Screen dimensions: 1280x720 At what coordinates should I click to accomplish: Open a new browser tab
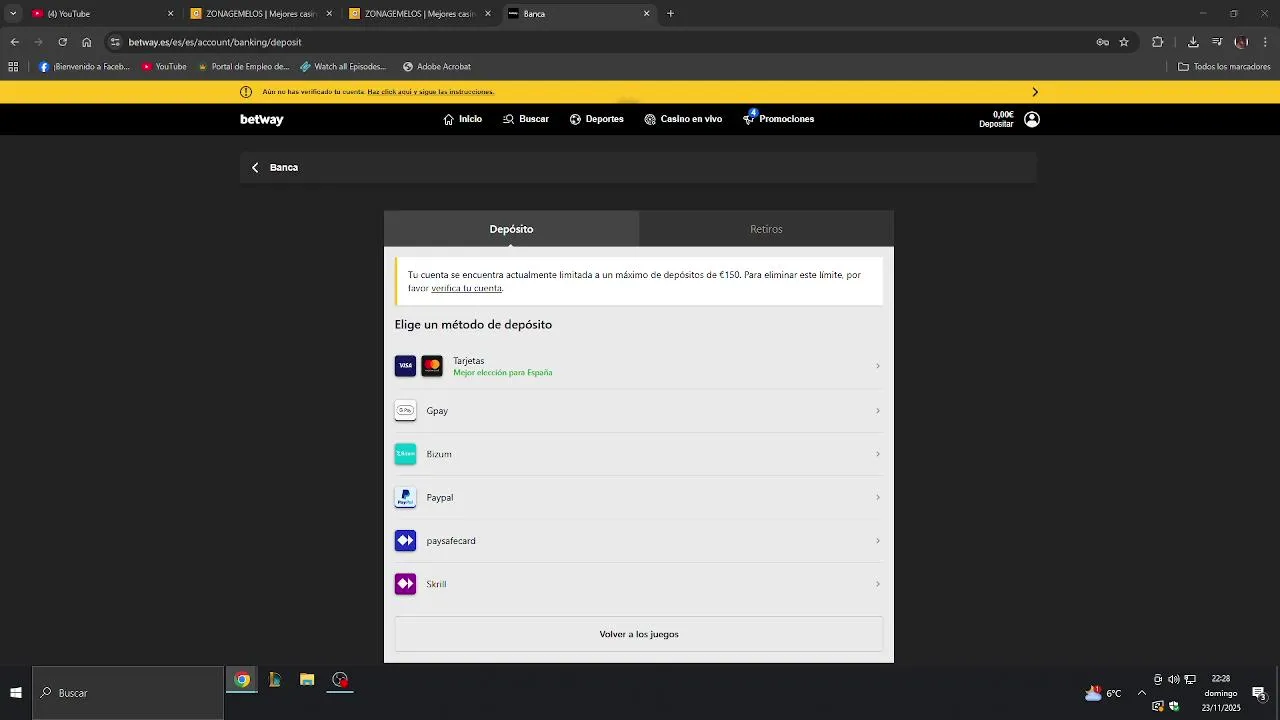point(670,14)
